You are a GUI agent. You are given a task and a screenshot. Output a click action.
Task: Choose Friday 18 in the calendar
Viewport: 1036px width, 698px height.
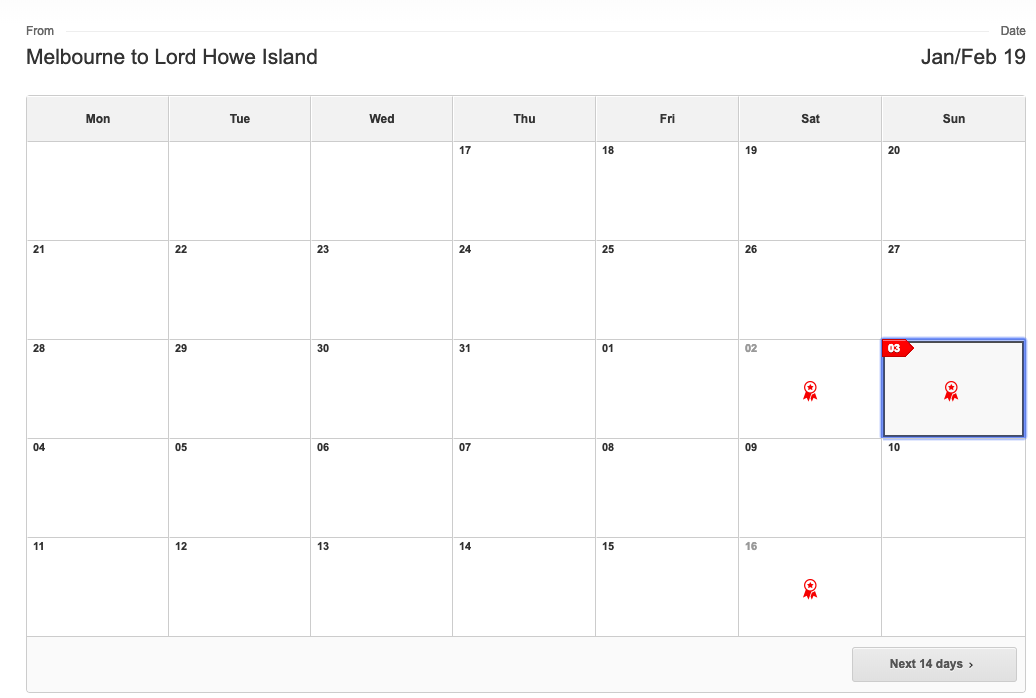pos(667,191)
